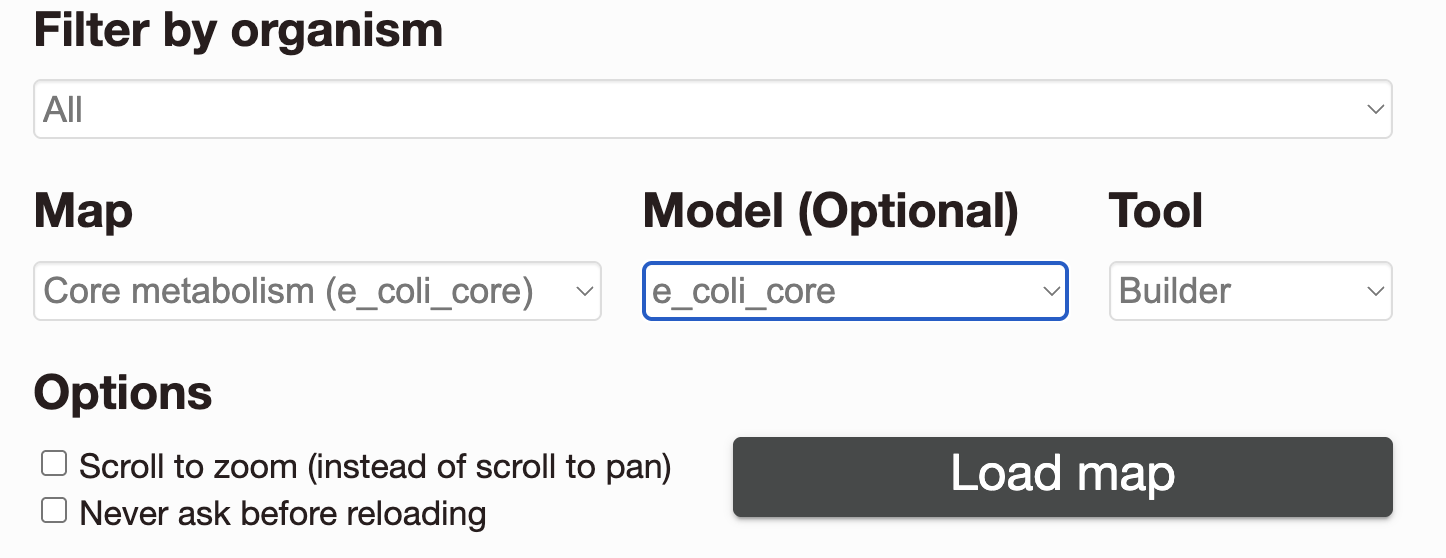
Task: Toggle option via 'Scroll to zoom' label text
Action: (375, 467)
